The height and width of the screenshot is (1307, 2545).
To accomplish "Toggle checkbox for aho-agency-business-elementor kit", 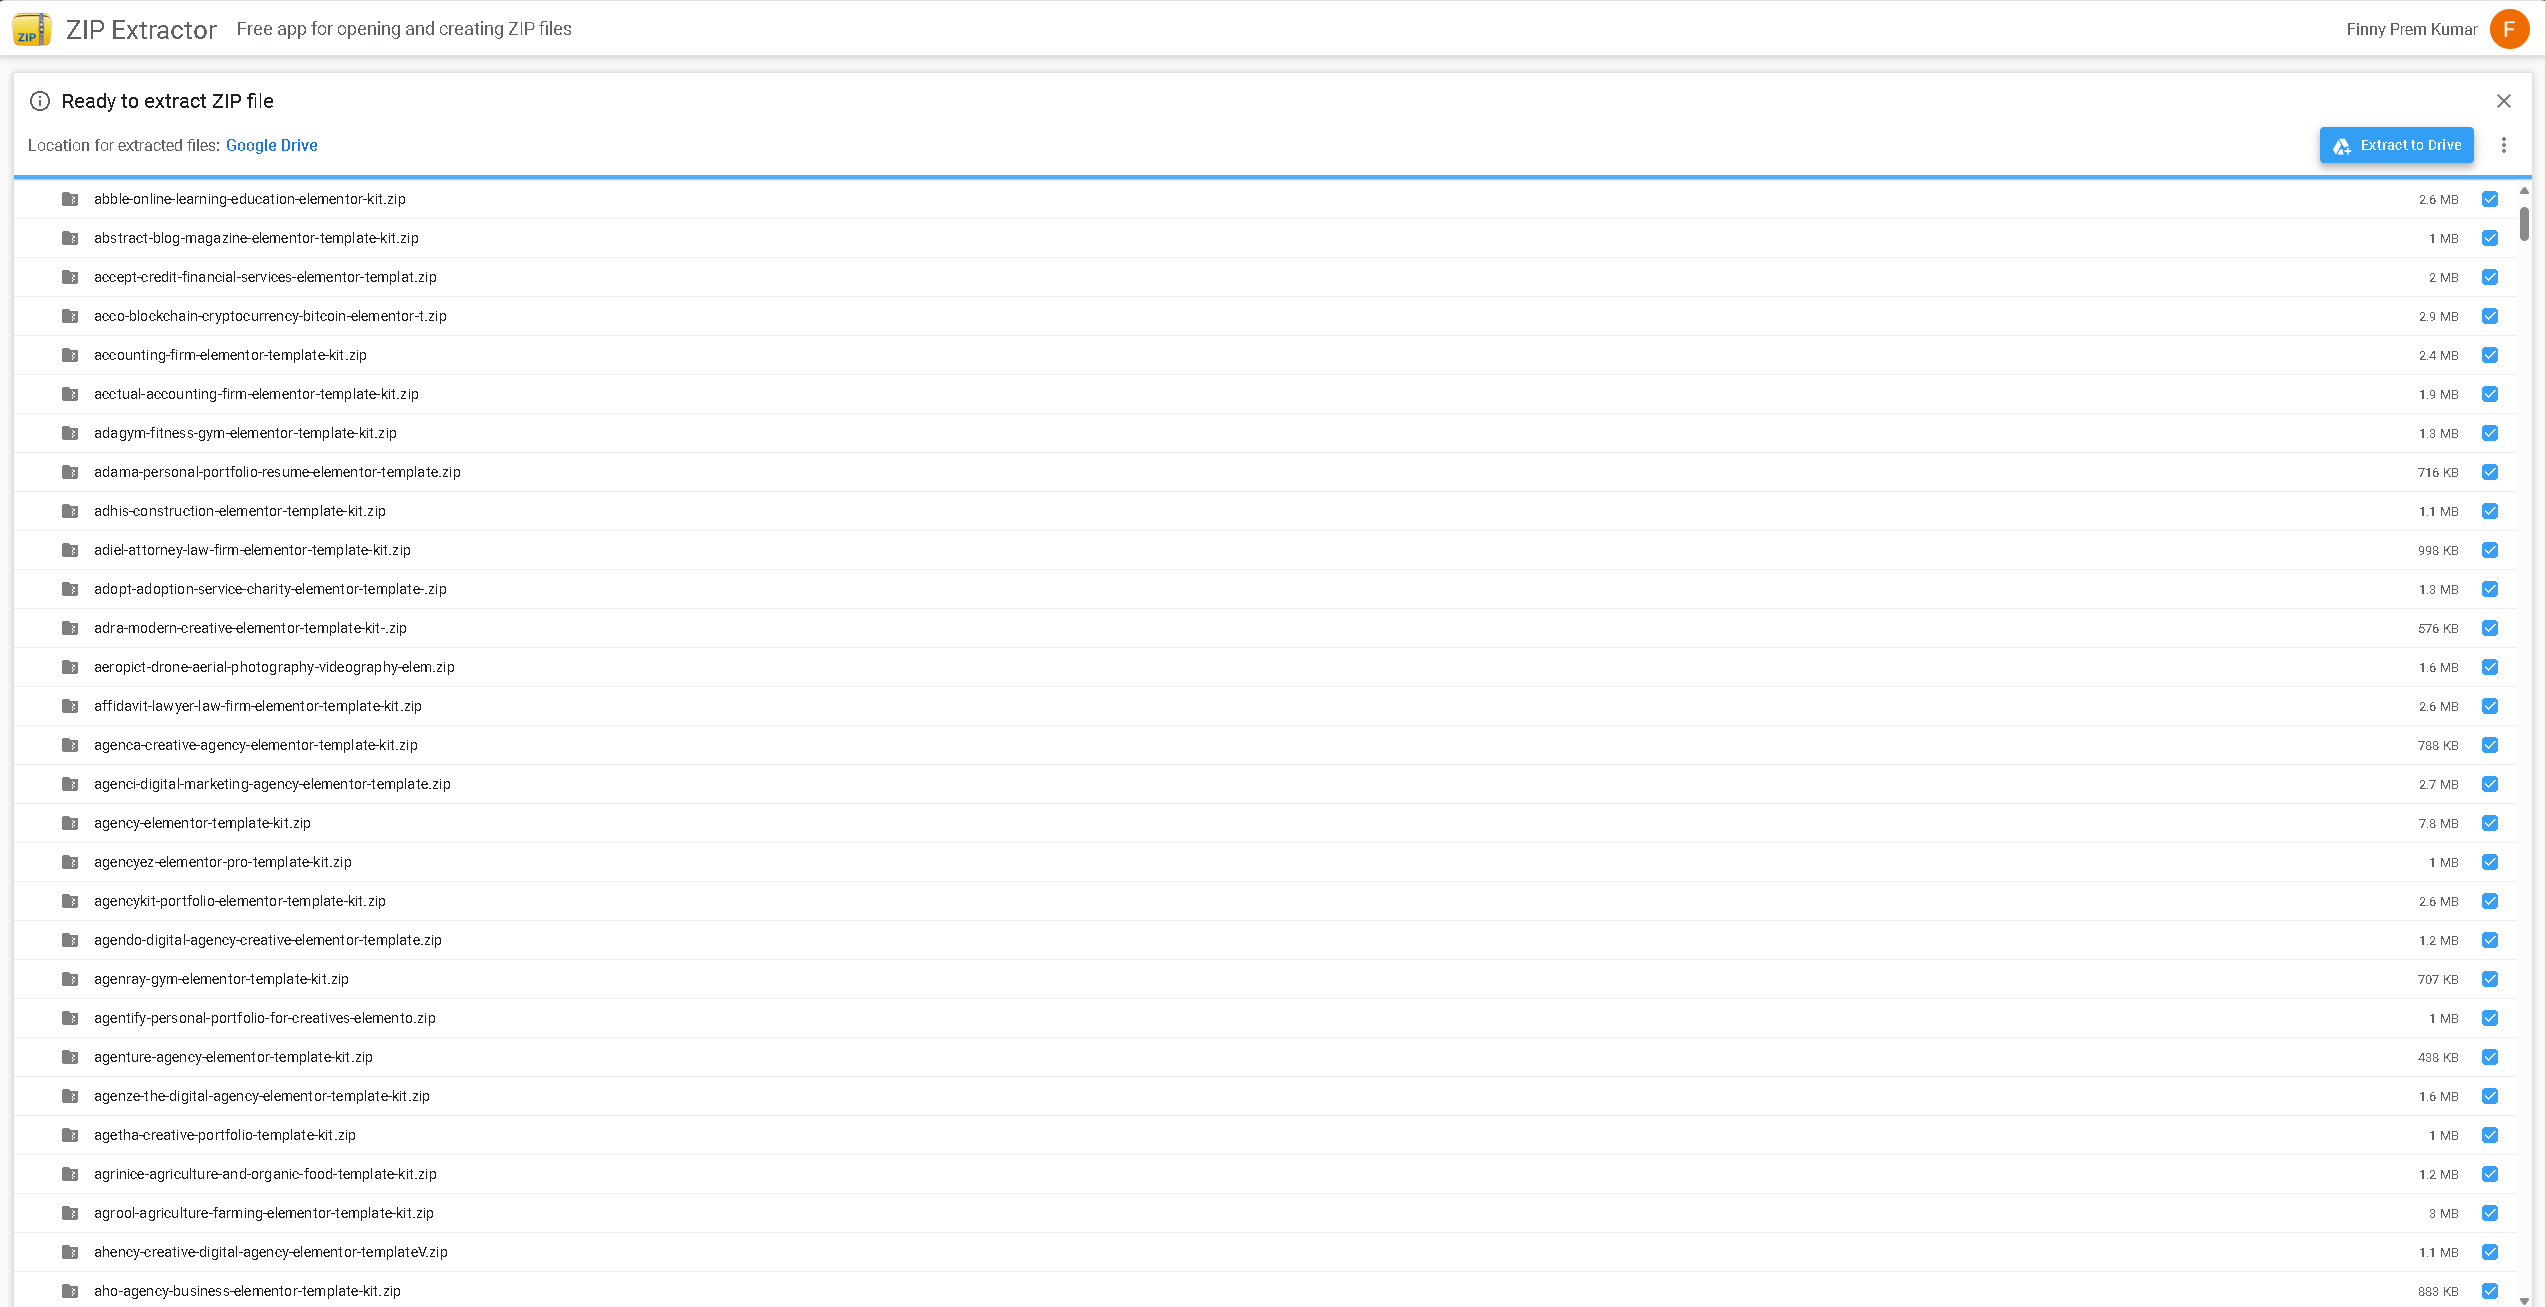I will pyautogui.click(x=2490, y=1291).
